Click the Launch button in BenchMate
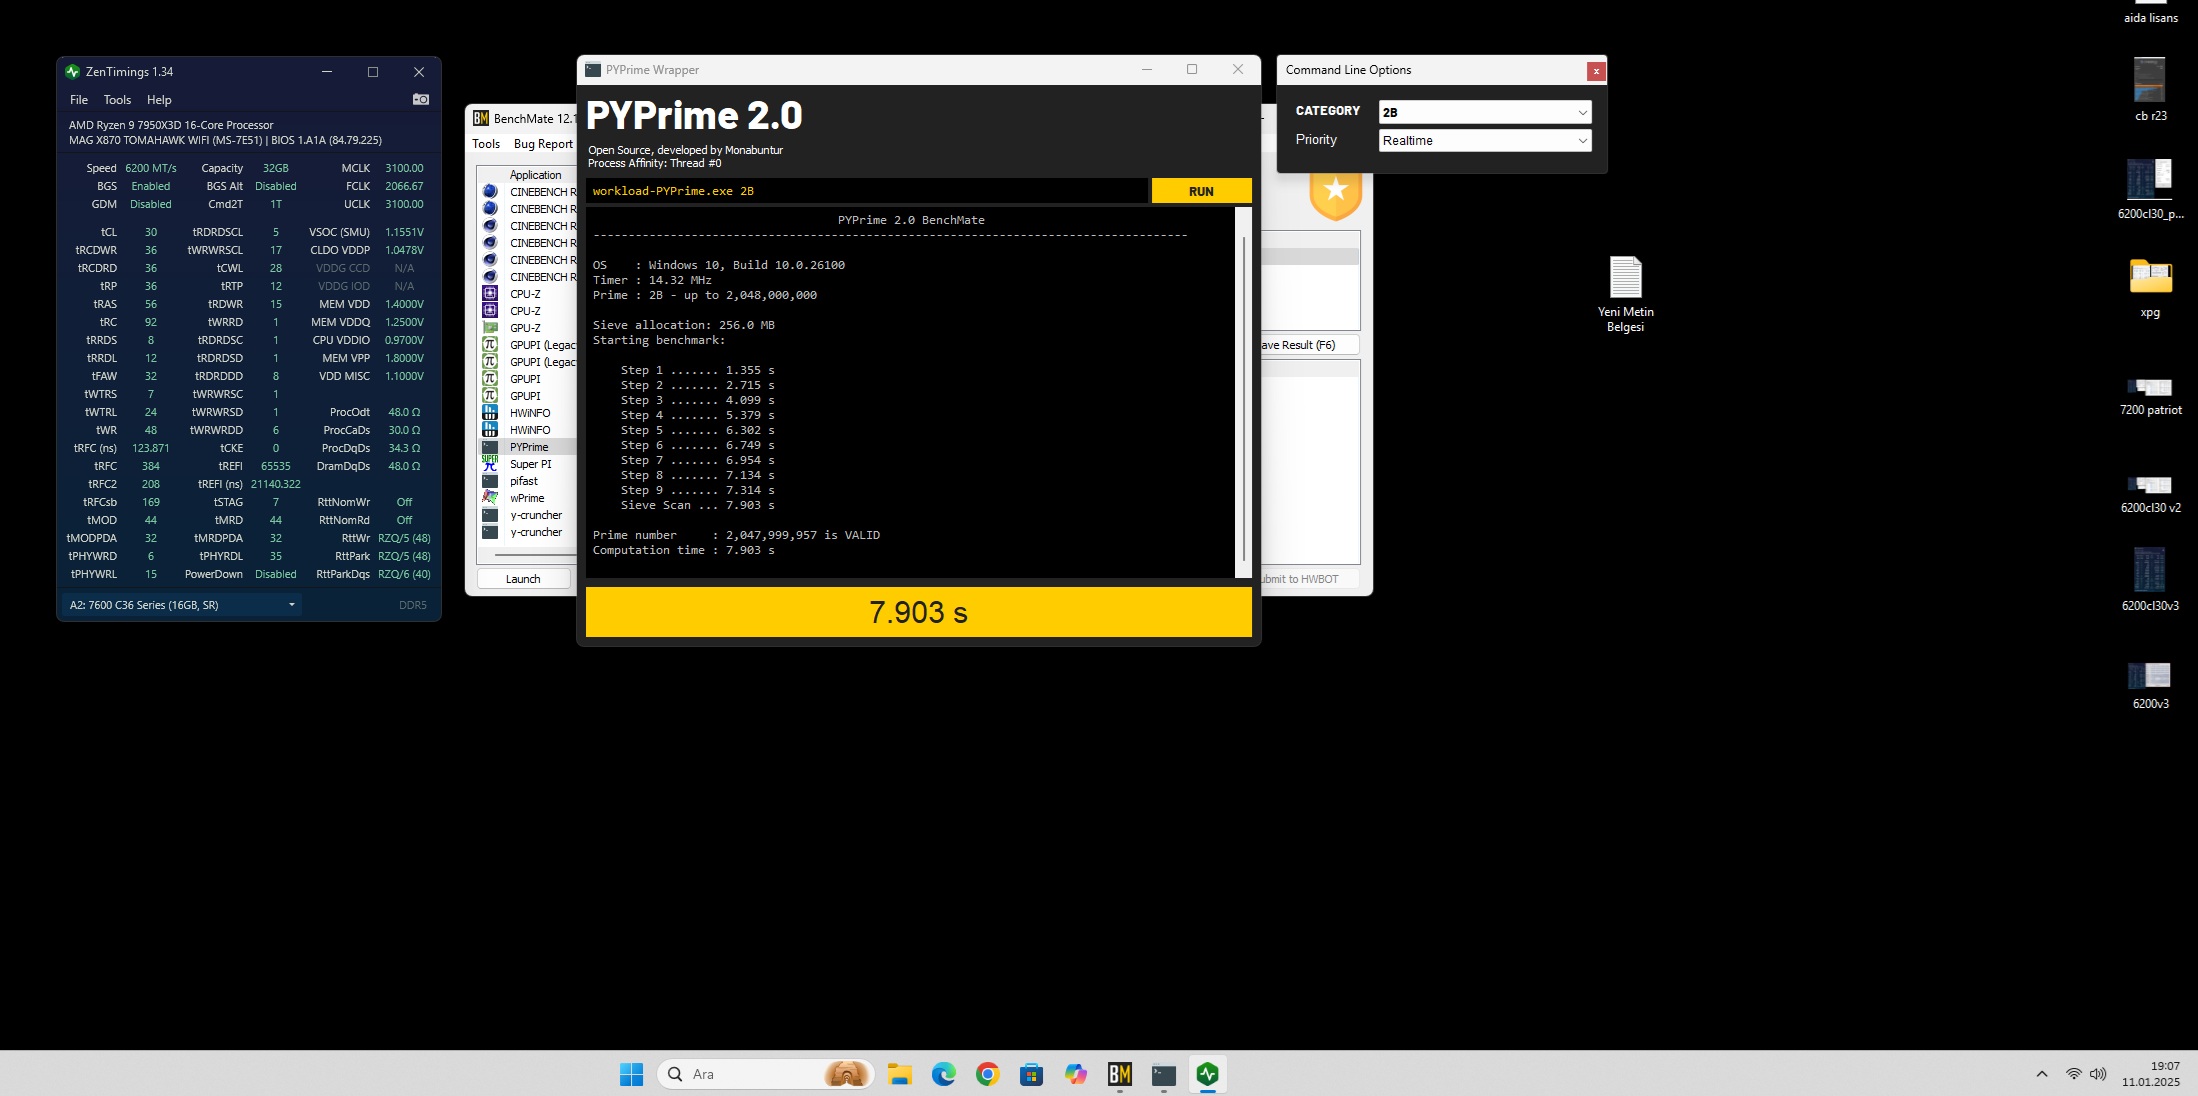 pos(523,579)
